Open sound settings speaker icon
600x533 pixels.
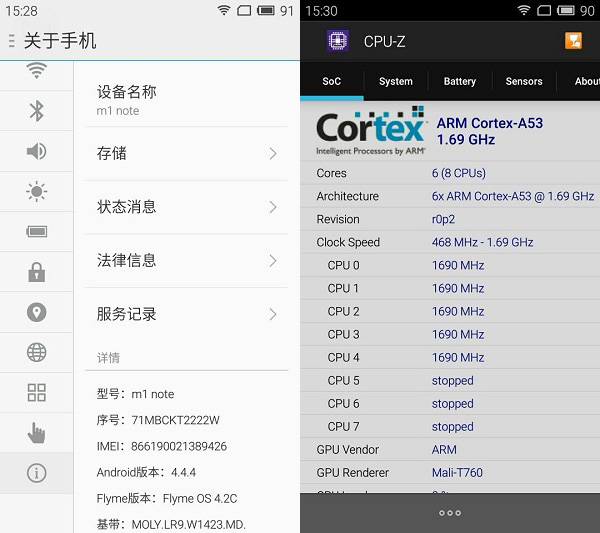(36, 151)
